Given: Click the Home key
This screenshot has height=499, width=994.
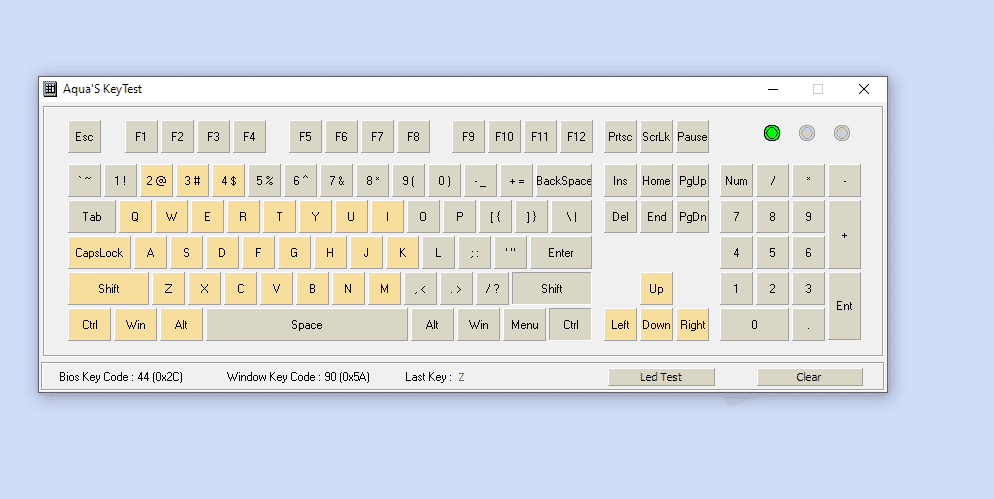Looking at the screenshot, I should 656,181.
